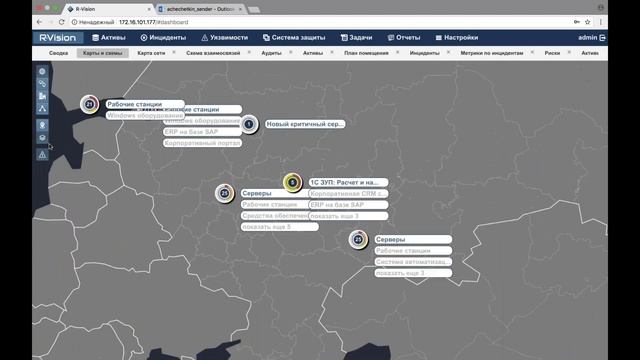Click the link chain icon in the map sidebar
The height and width of the screenshot is (360, 640).
42,84
